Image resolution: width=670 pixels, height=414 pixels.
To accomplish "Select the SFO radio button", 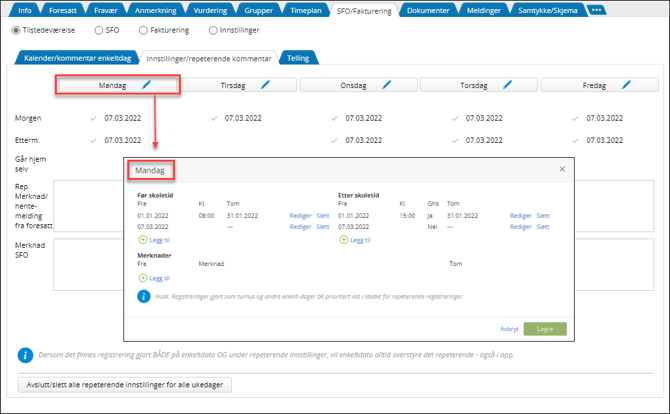I will click(98, 30).
